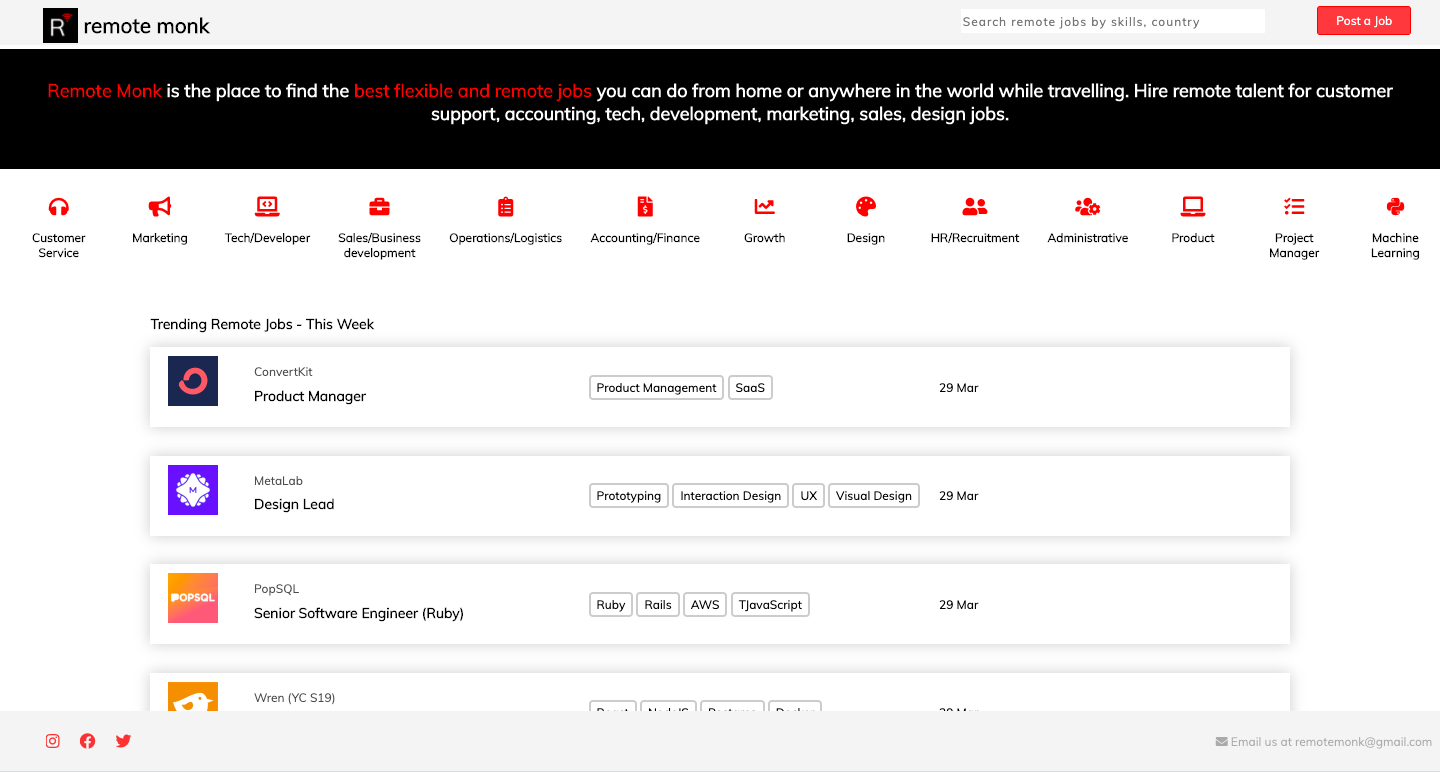Go to remote monk home title
Viewport: 1440px width, 772px height.
tap(146, 26)
